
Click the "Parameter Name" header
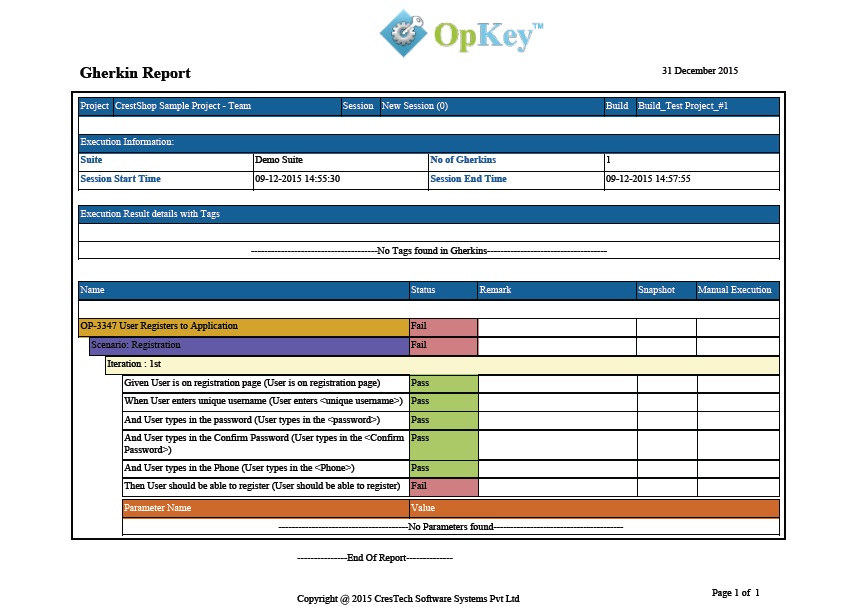point(266,508)
